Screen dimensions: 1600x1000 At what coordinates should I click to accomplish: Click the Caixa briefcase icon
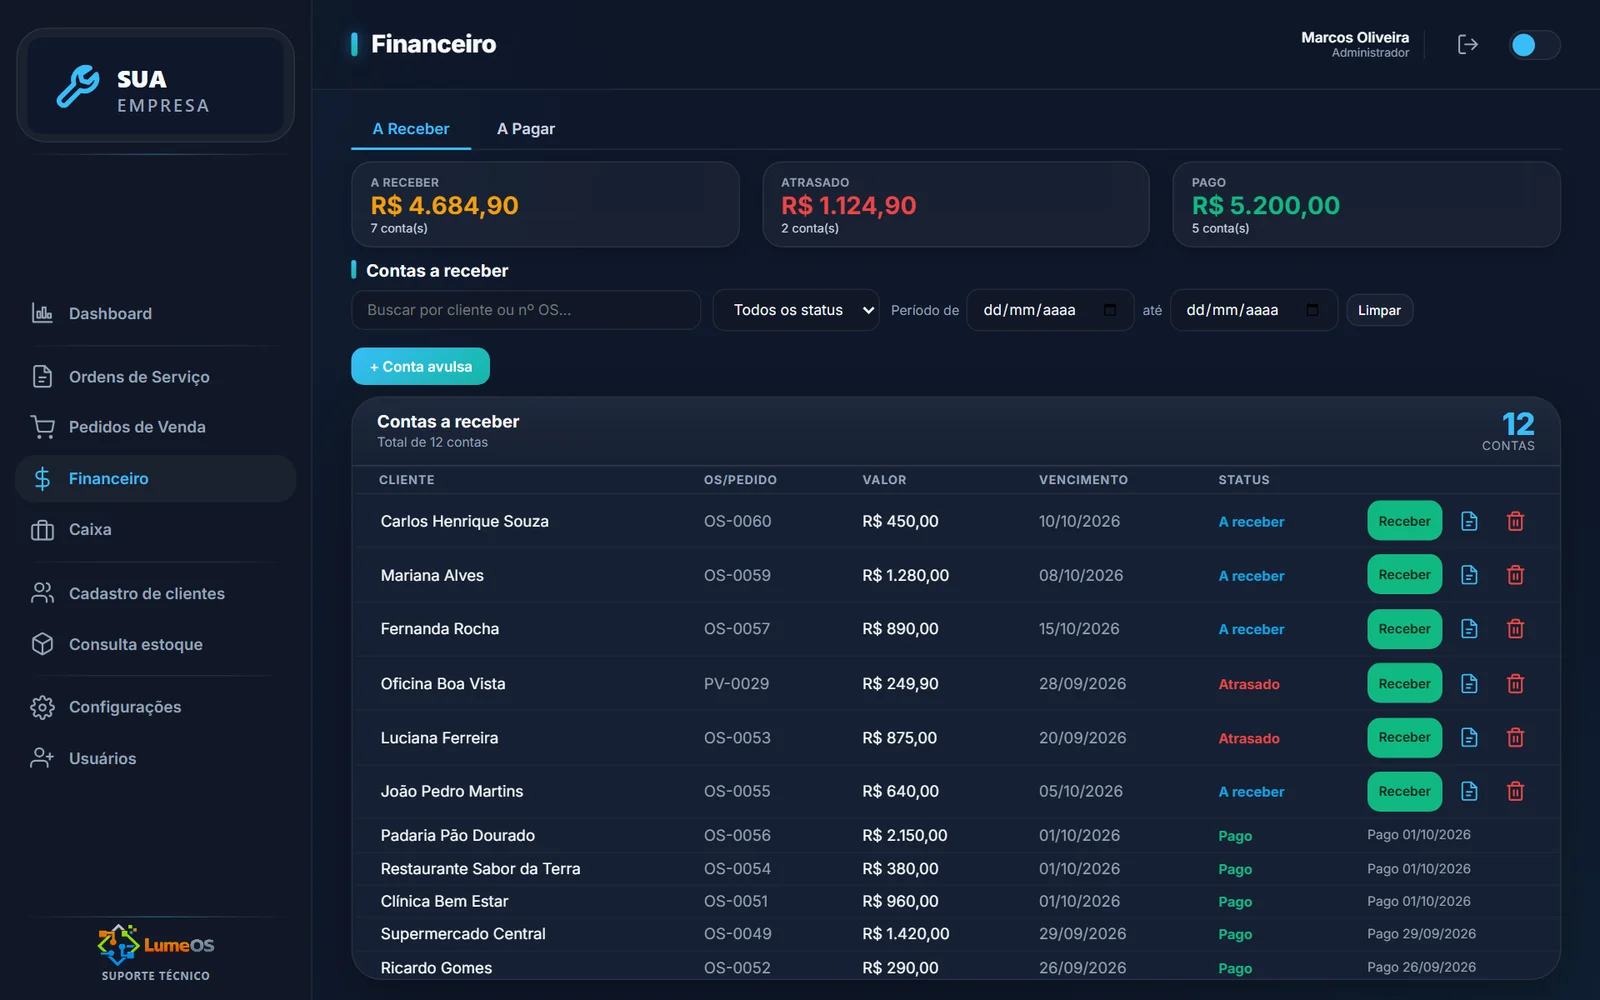pyautogui.click(x=42, y=530)
